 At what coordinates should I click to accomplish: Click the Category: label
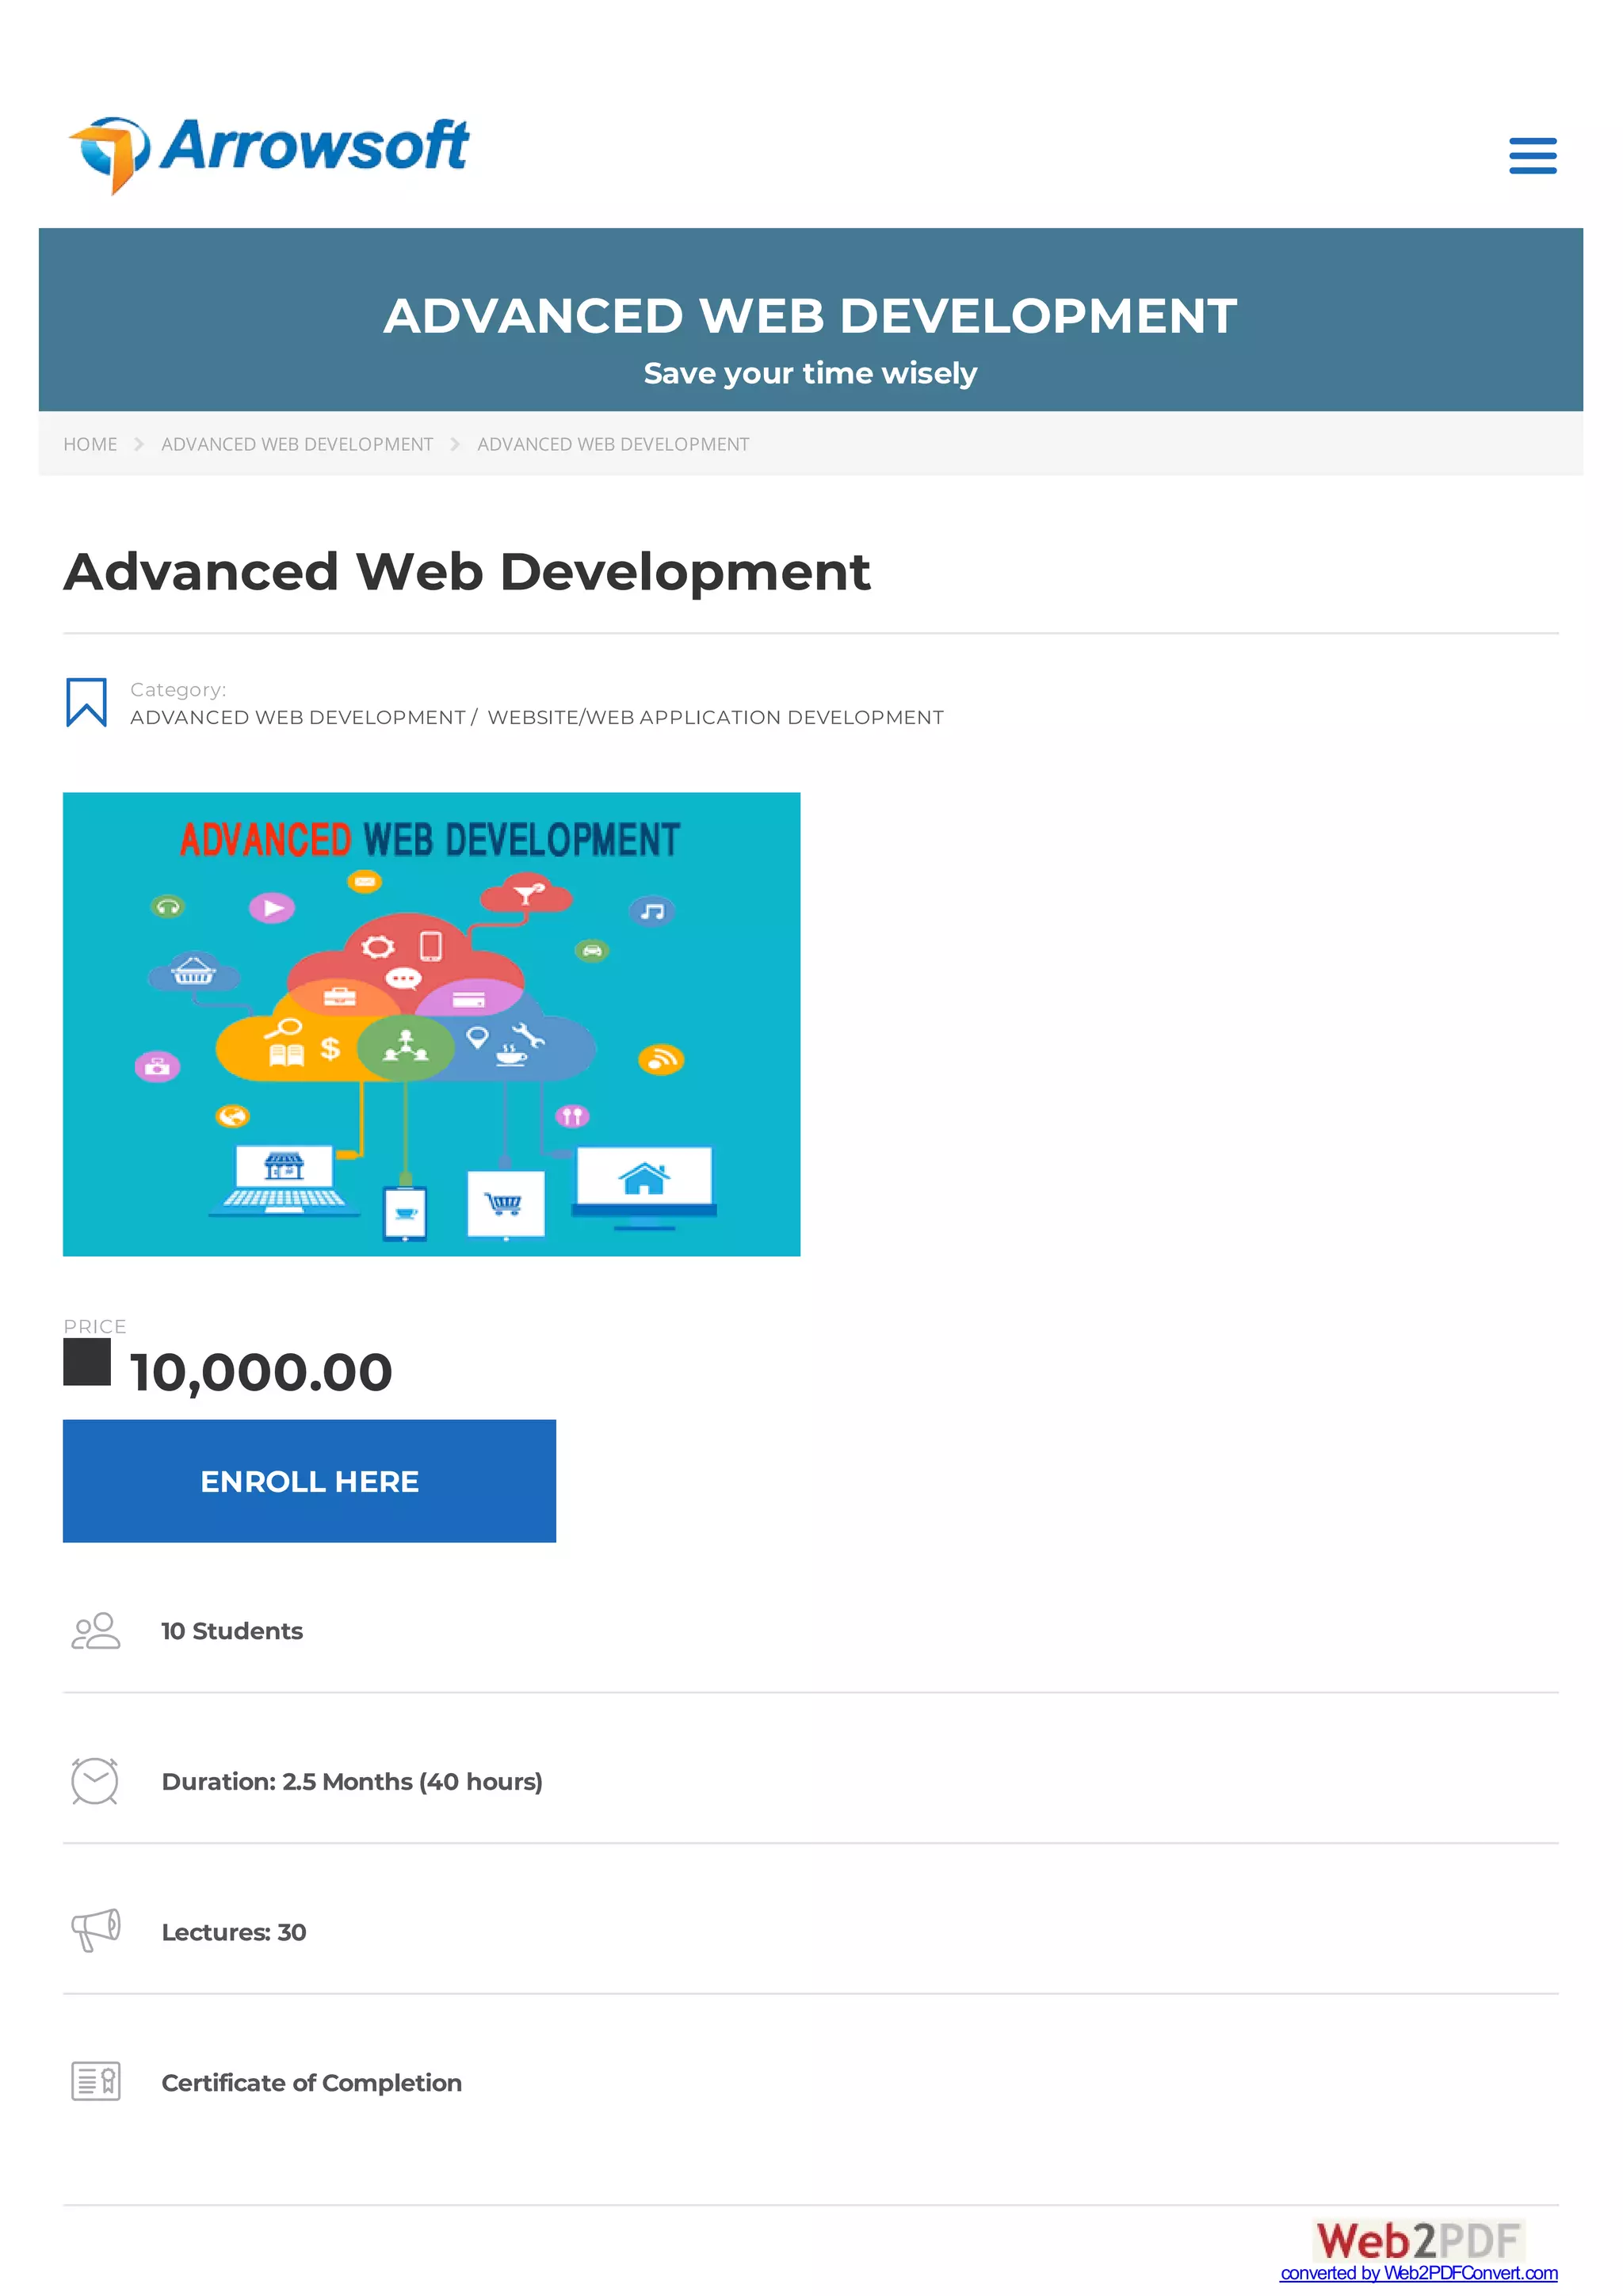pos(178,690)
